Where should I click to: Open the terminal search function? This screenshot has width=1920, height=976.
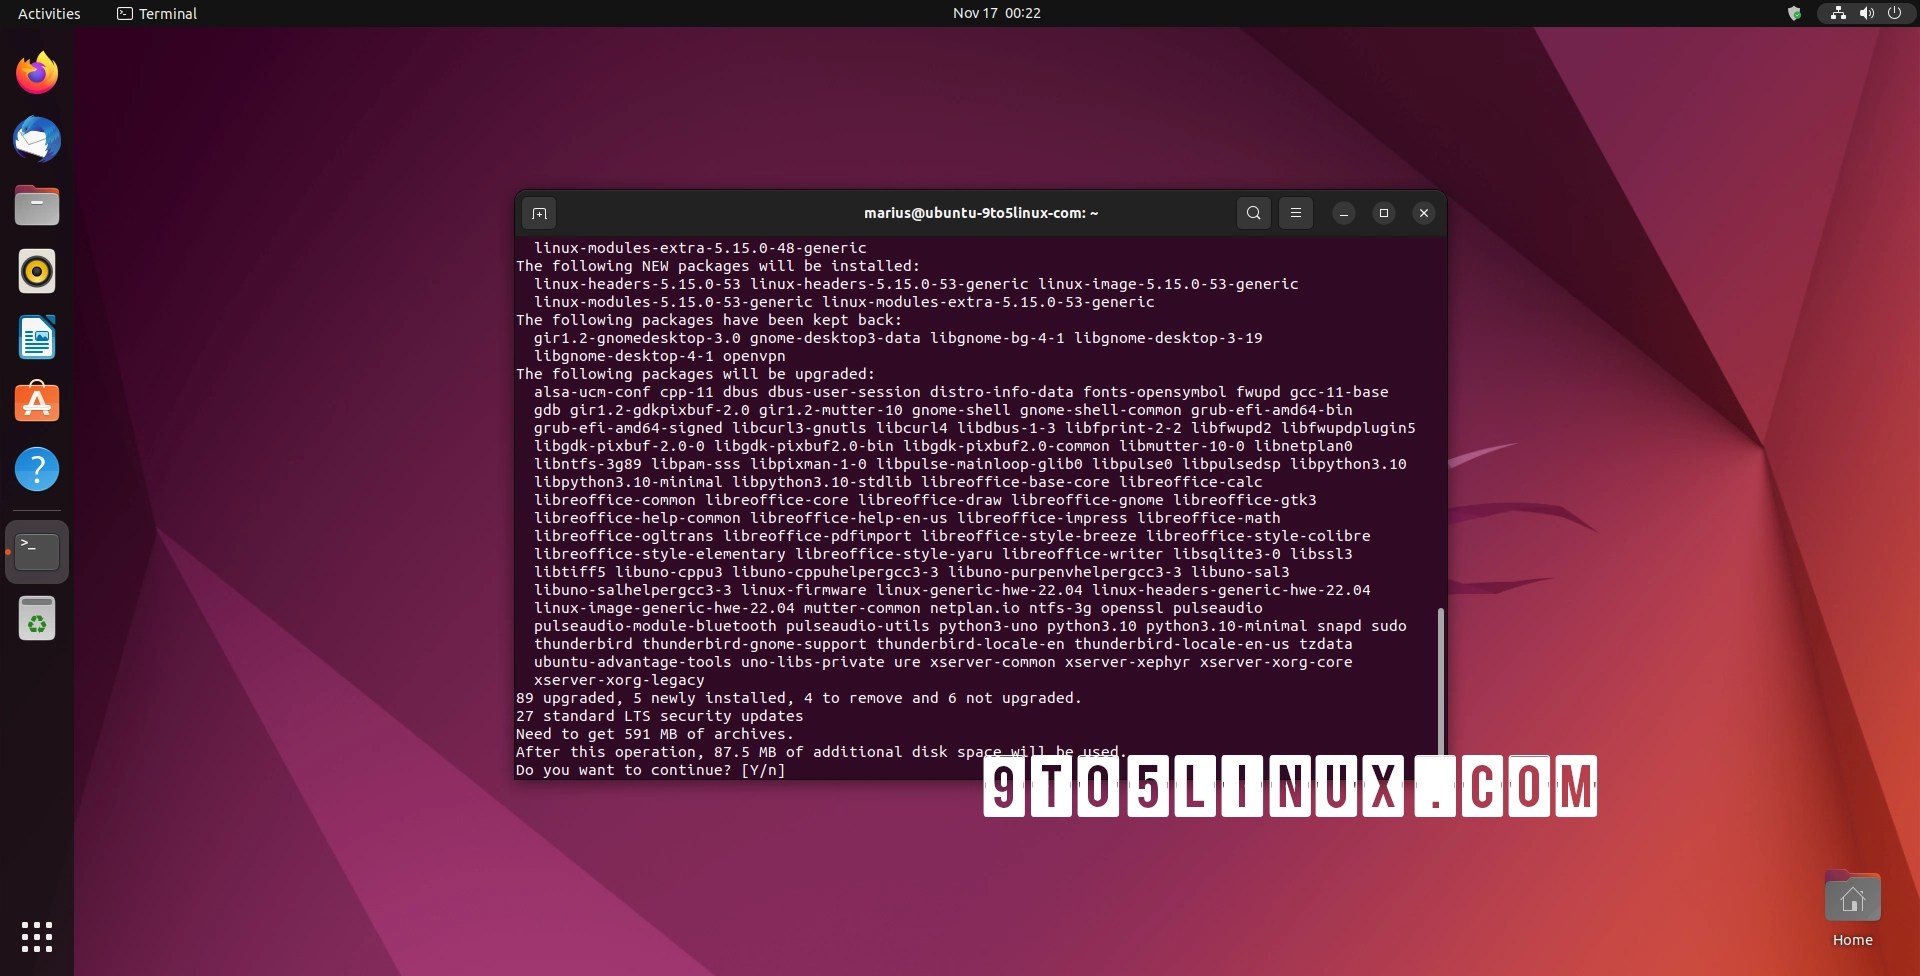click(x=1253, y=213)
